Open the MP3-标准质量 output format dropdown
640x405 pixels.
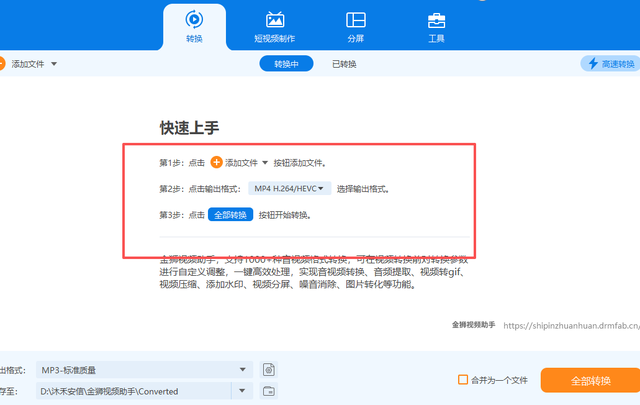pyautogui.click(x=144, y=370)
